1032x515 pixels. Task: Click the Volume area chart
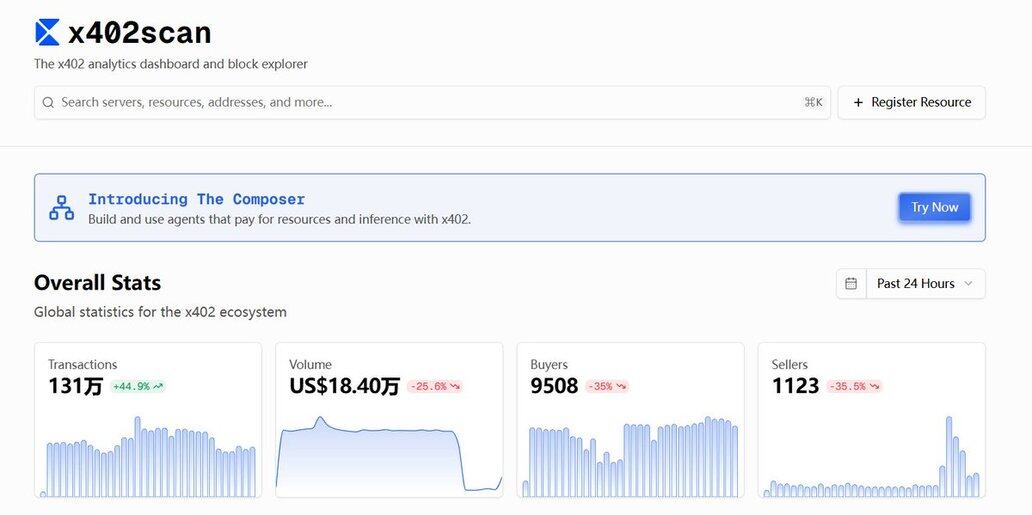click(x=389, y=455)
